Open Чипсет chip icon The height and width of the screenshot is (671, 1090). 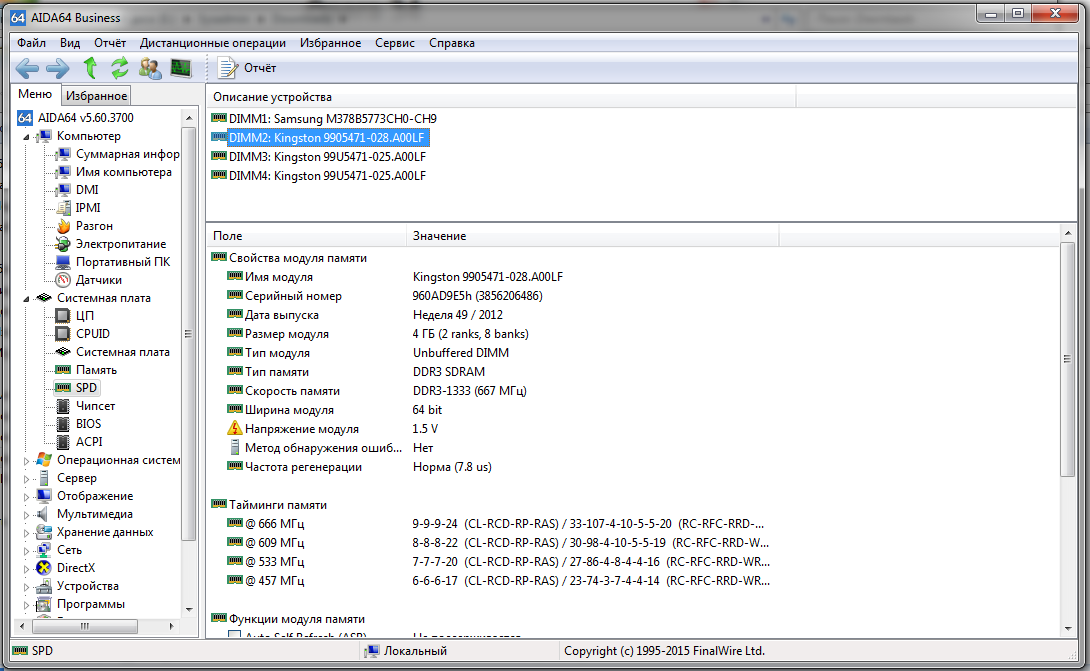pos(63,406)
